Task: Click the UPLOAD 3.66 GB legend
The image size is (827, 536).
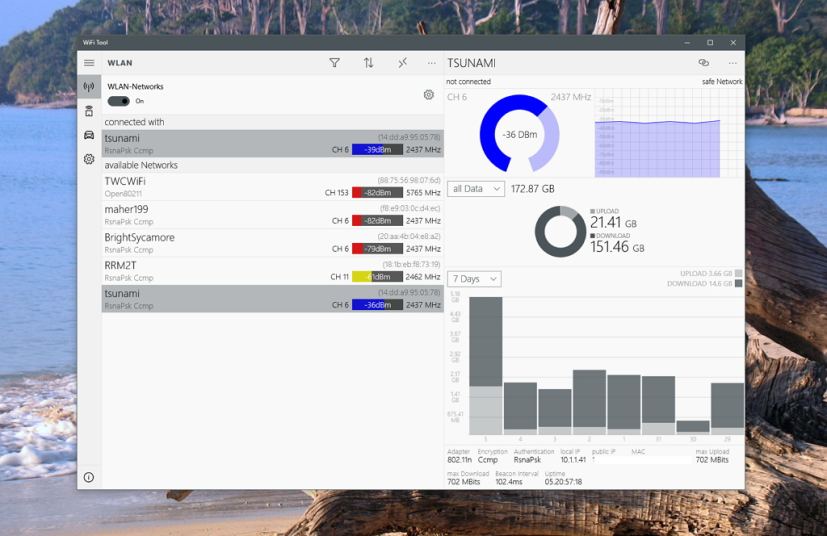Action: pos(711,273)
